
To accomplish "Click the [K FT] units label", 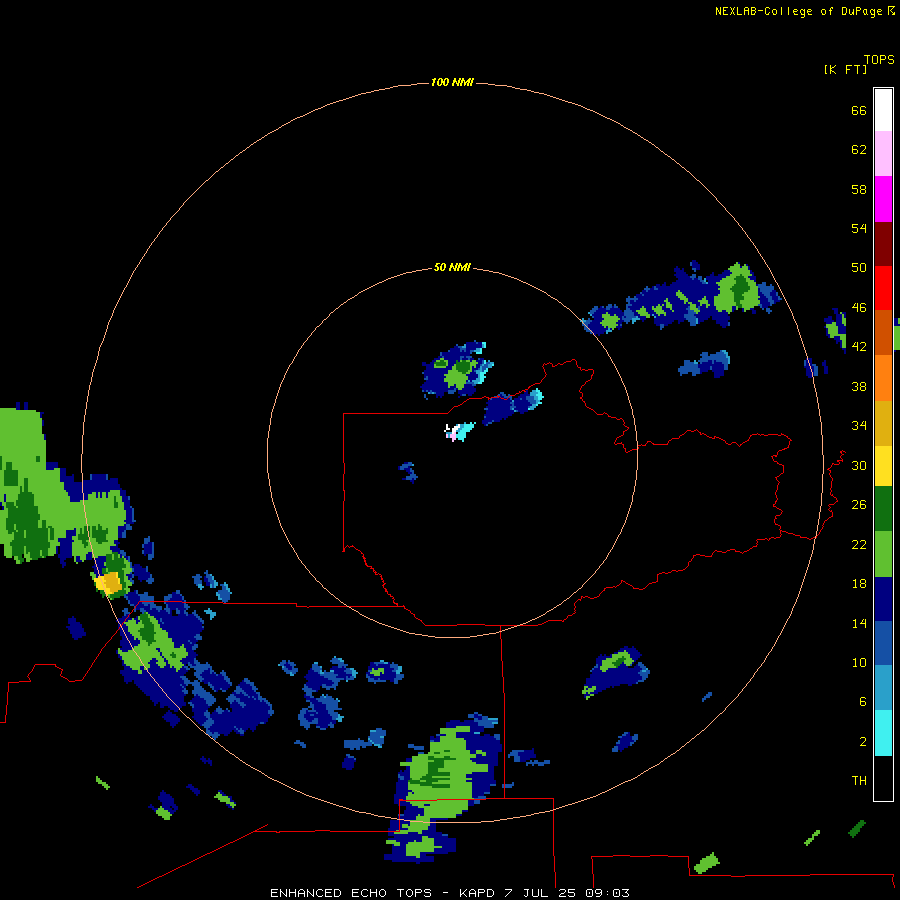I will coord(845,69).
